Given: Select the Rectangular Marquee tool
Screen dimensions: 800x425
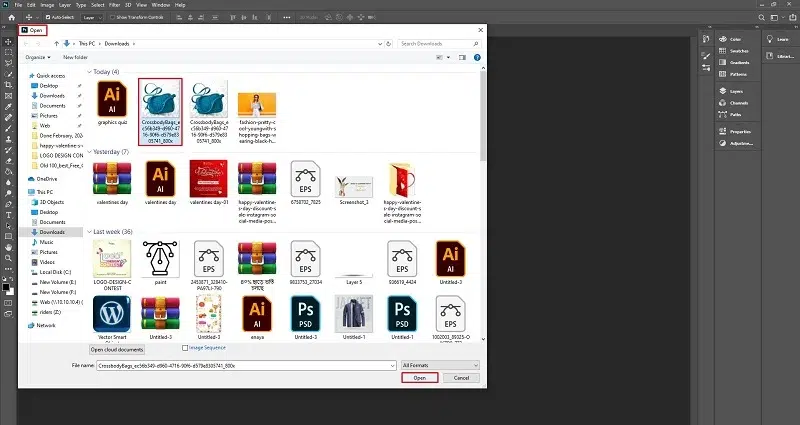Looking at the screenshot, I should coord(8,53).
